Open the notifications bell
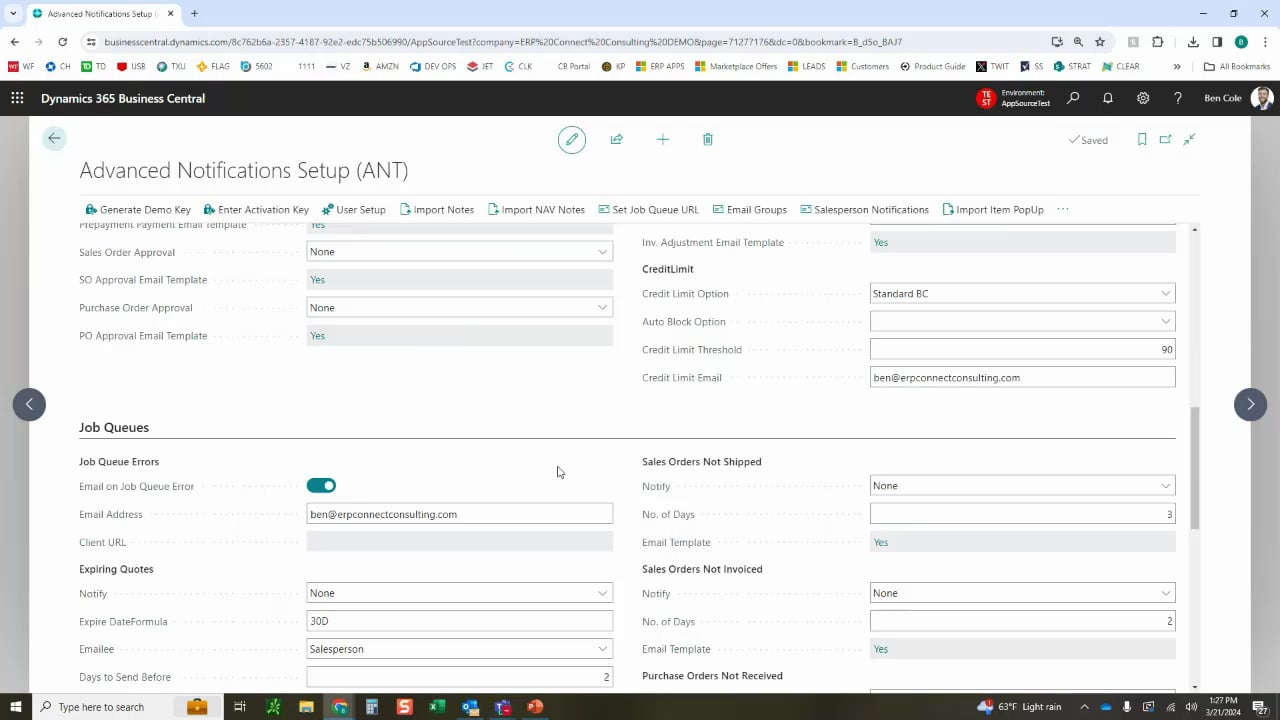This screenshot has height=720, width=1280. [x=1108, y=98]
